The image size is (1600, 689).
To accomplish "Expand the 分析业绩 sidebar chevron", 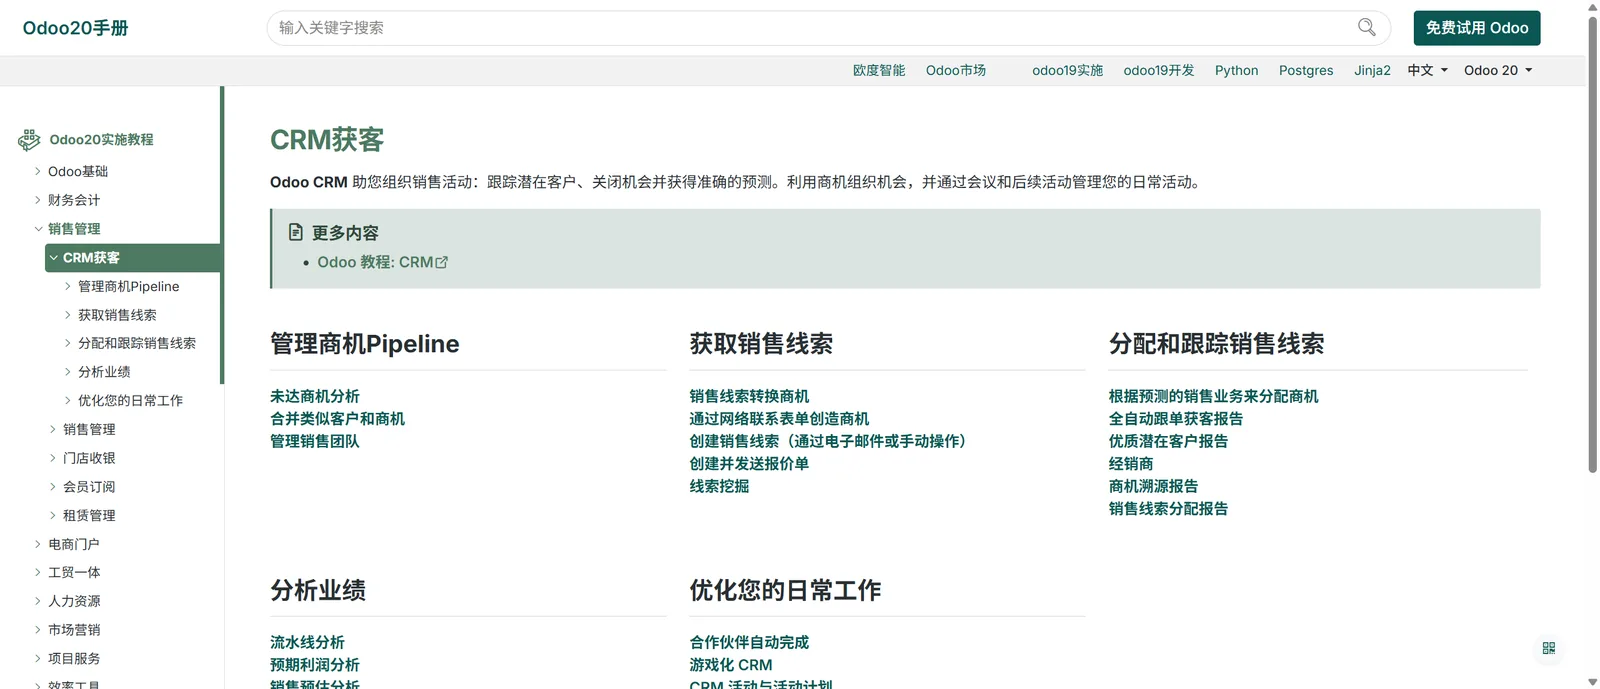I will (x=68, y=372).
